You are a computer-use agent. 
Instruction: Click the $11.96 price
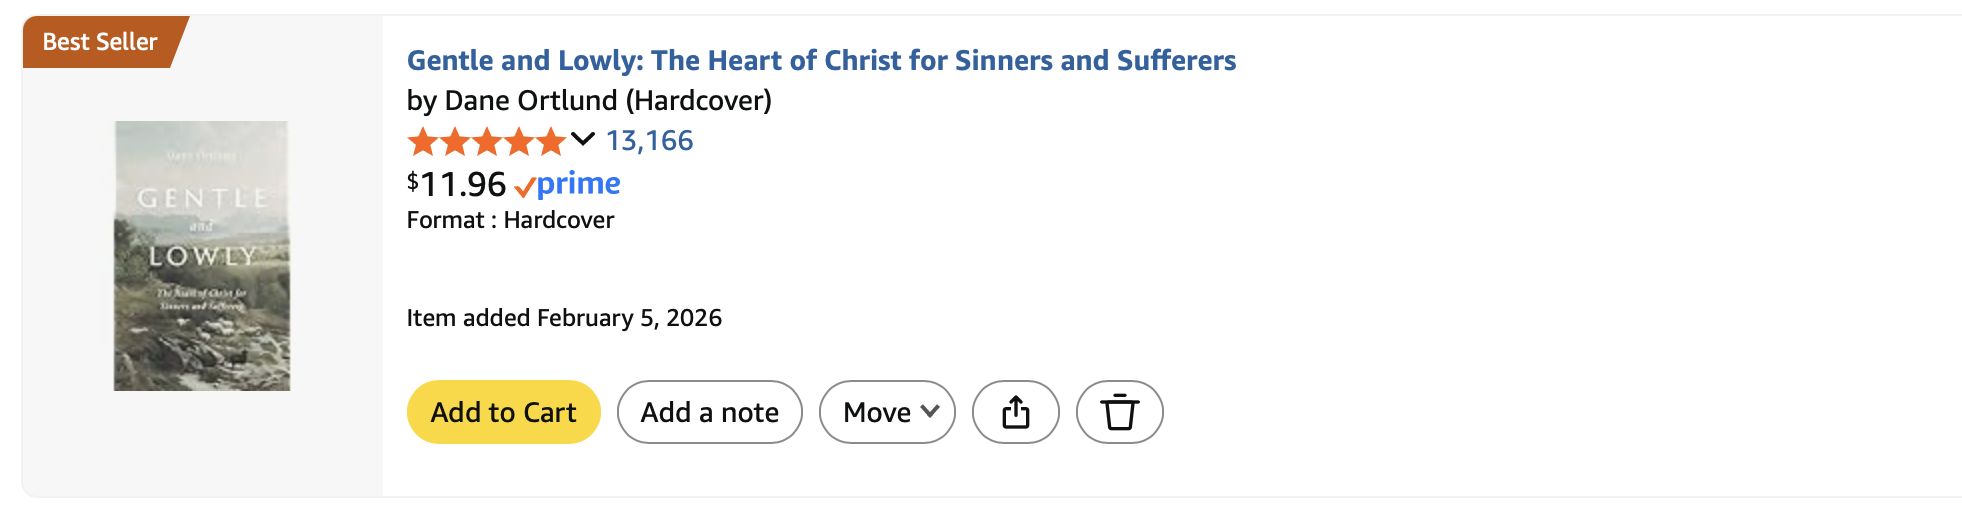pos(457,184)
